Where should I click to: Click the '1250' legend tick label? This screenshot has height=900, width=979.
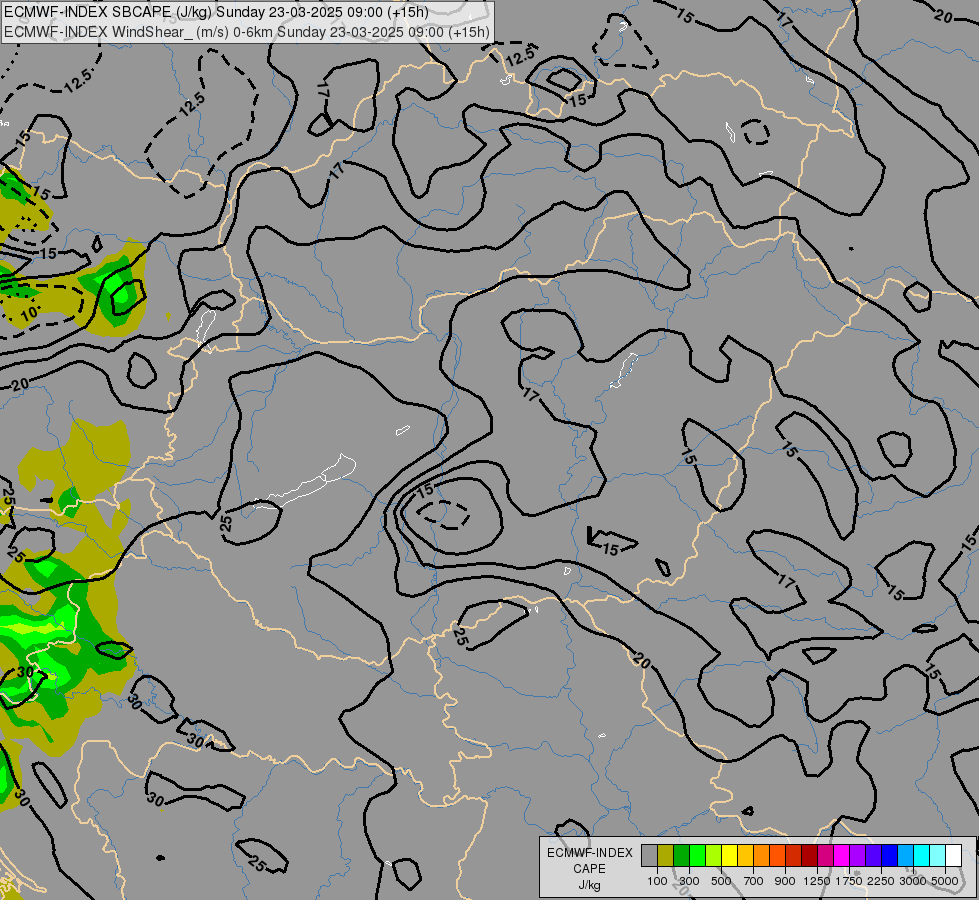[817, 881]
